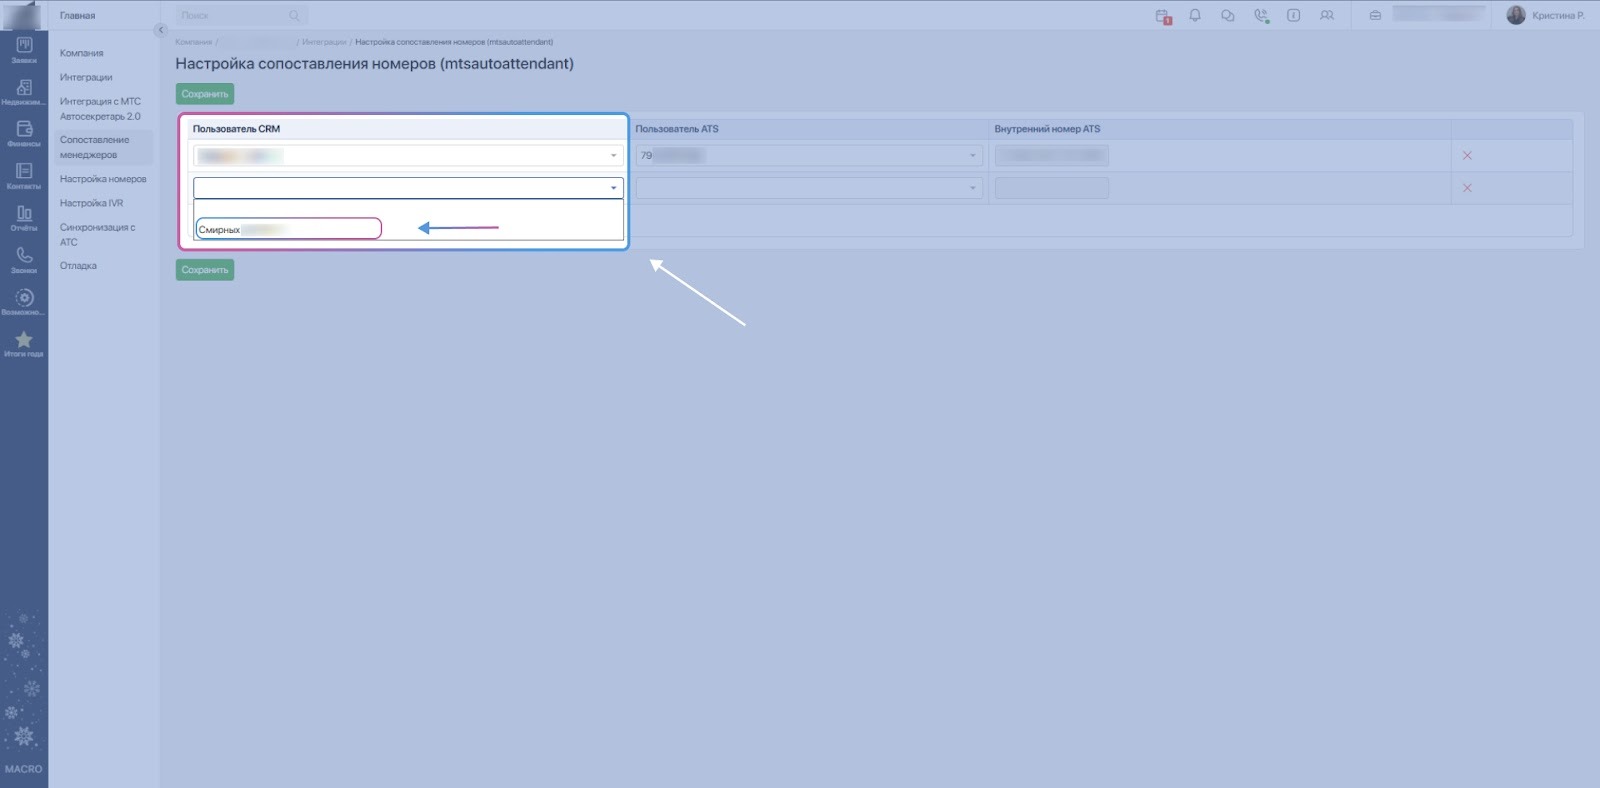Screen dimensions: 1600x788
Task: Expand second row ATS user dropdown
Action: 809,188
